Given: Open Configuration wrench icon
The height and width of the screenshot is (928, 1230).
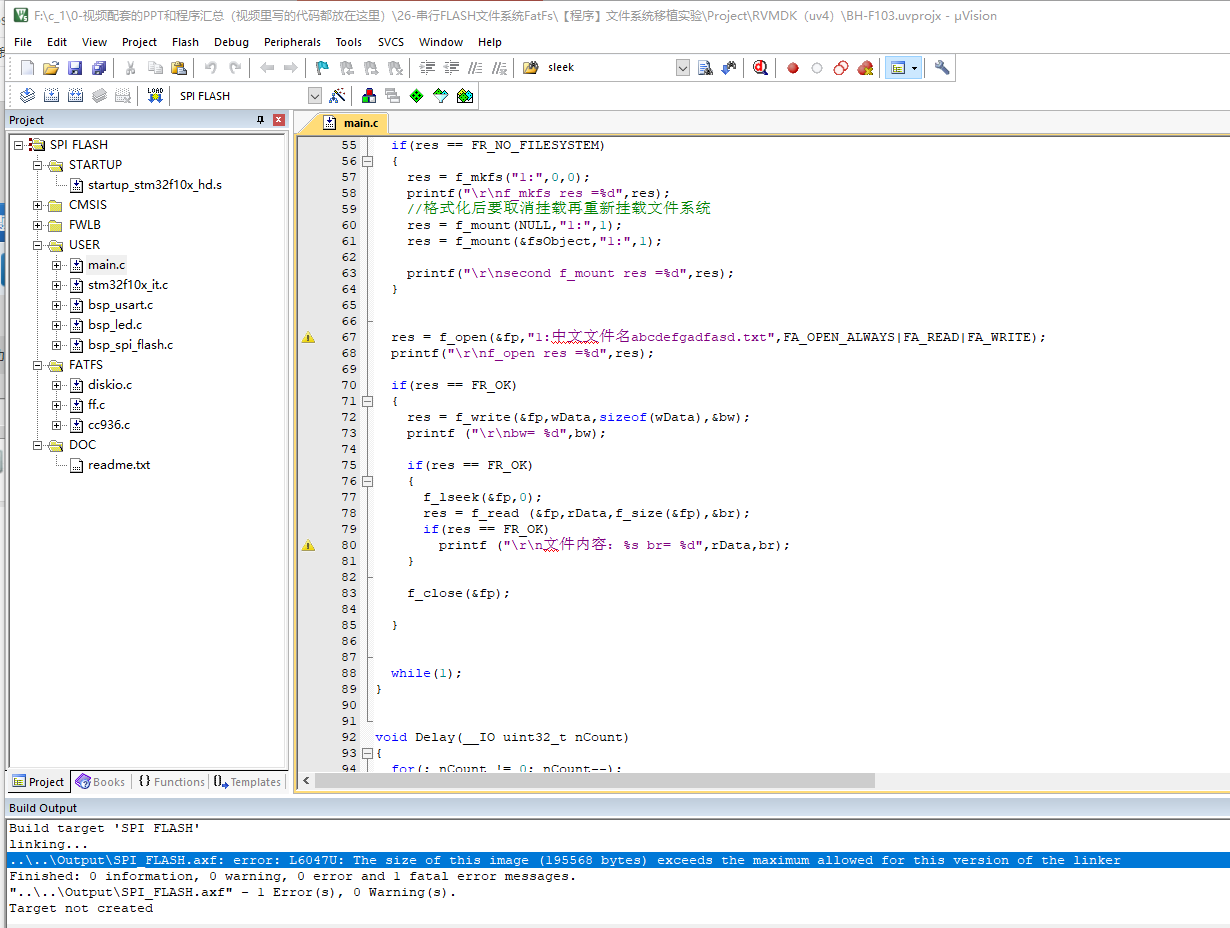Looking at the screenshot, I should tap(942, 68).
